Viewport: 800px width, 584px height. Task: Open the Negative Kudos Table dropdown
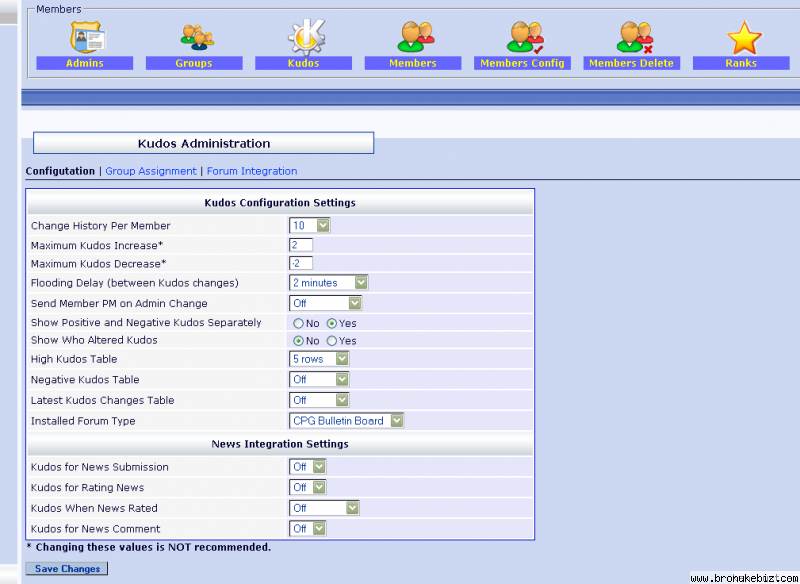(x=319, y=379)
